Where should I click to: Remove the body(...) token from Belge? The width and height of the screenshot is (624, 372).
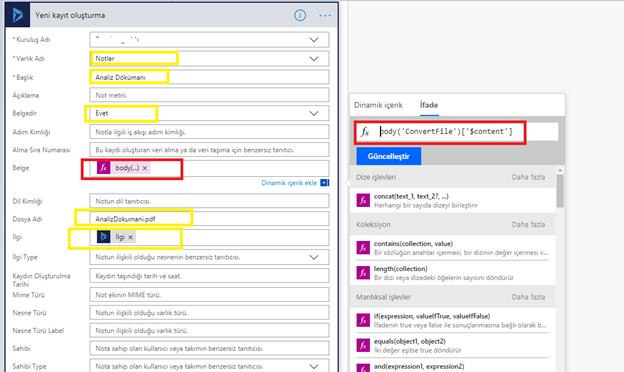pyautogui.click(x=145, y=168)
